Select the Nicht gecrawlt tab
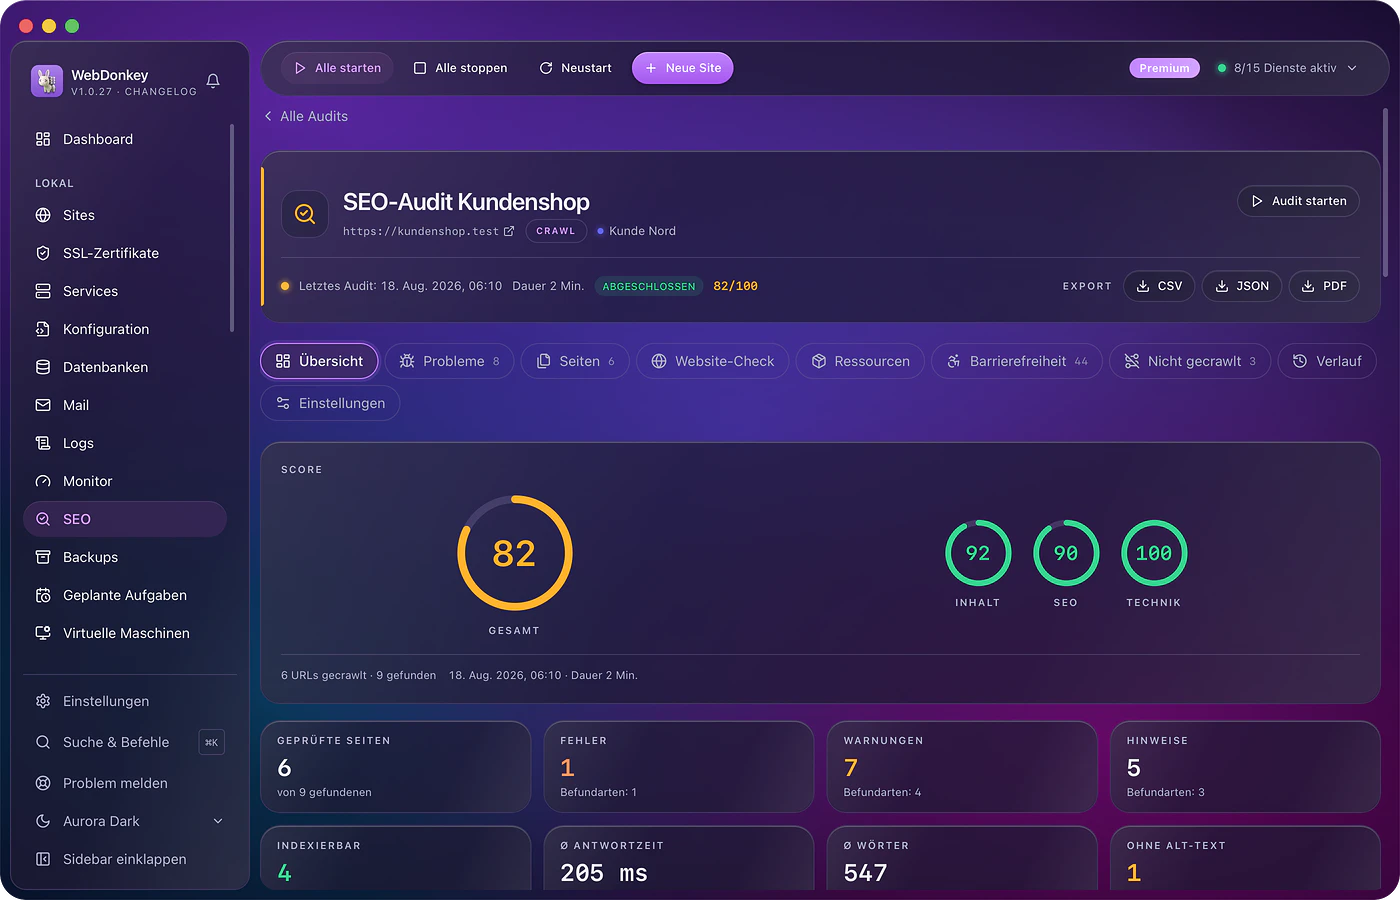Image resolution: width=1400 pixels, height=900 pixels. coord(1190,361)
